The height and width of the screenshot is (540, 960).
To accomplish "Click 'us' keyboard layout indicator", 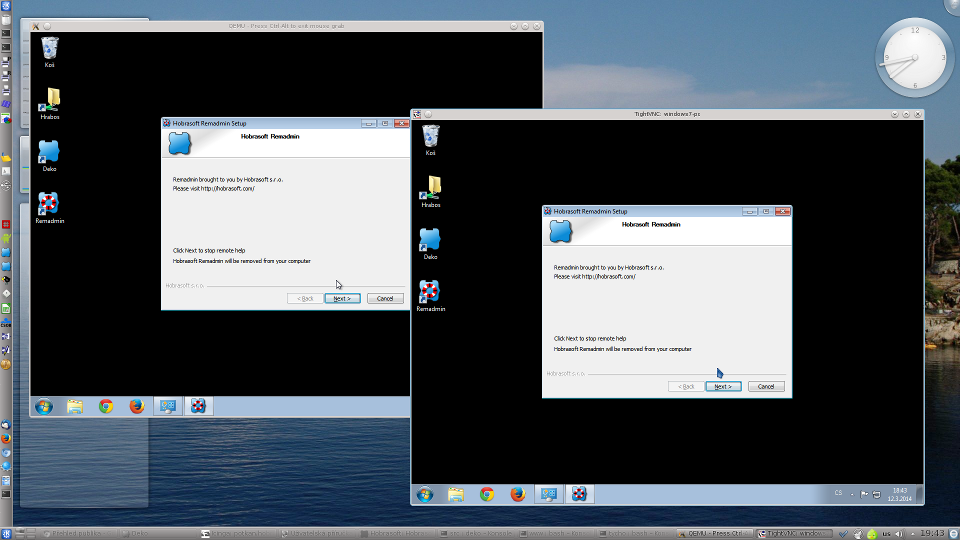I will [886, 534].
